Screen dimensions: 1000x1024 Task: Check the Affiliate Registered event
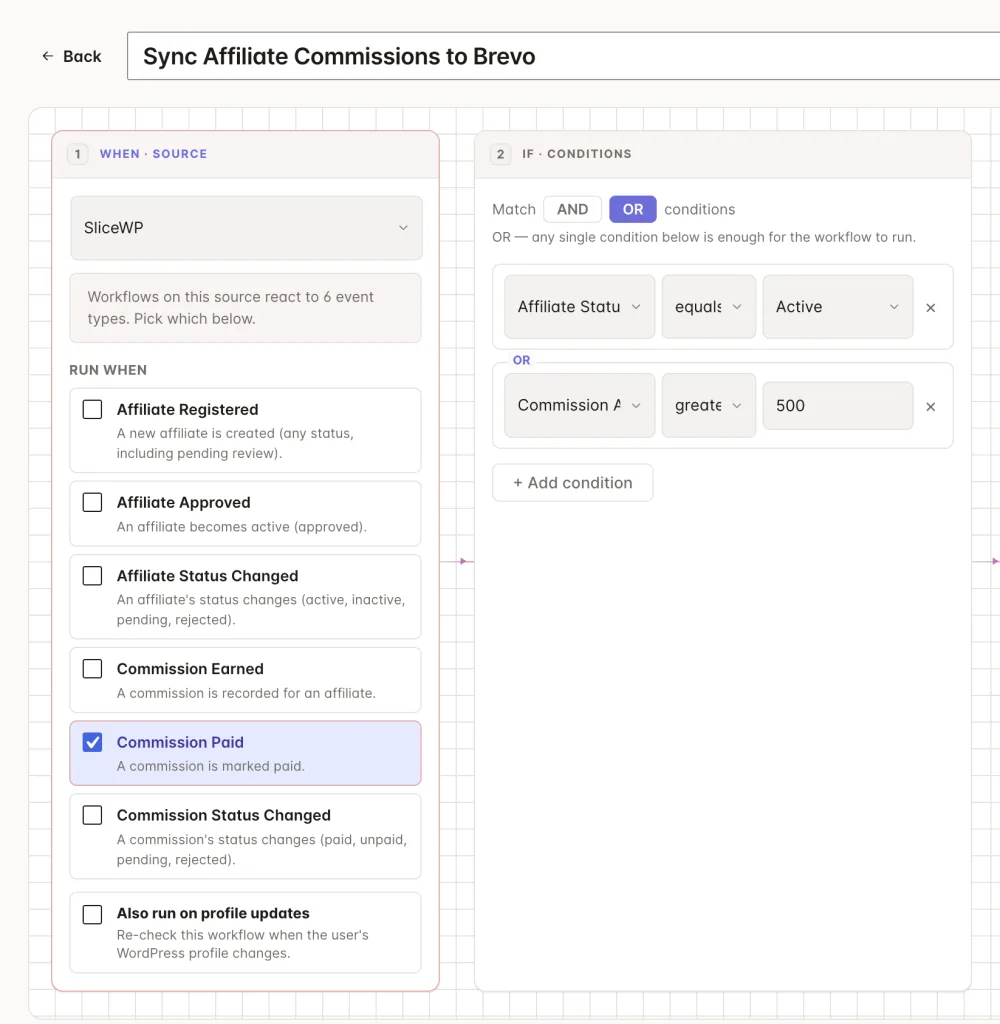pyautogui.click(x=92, y=409)
